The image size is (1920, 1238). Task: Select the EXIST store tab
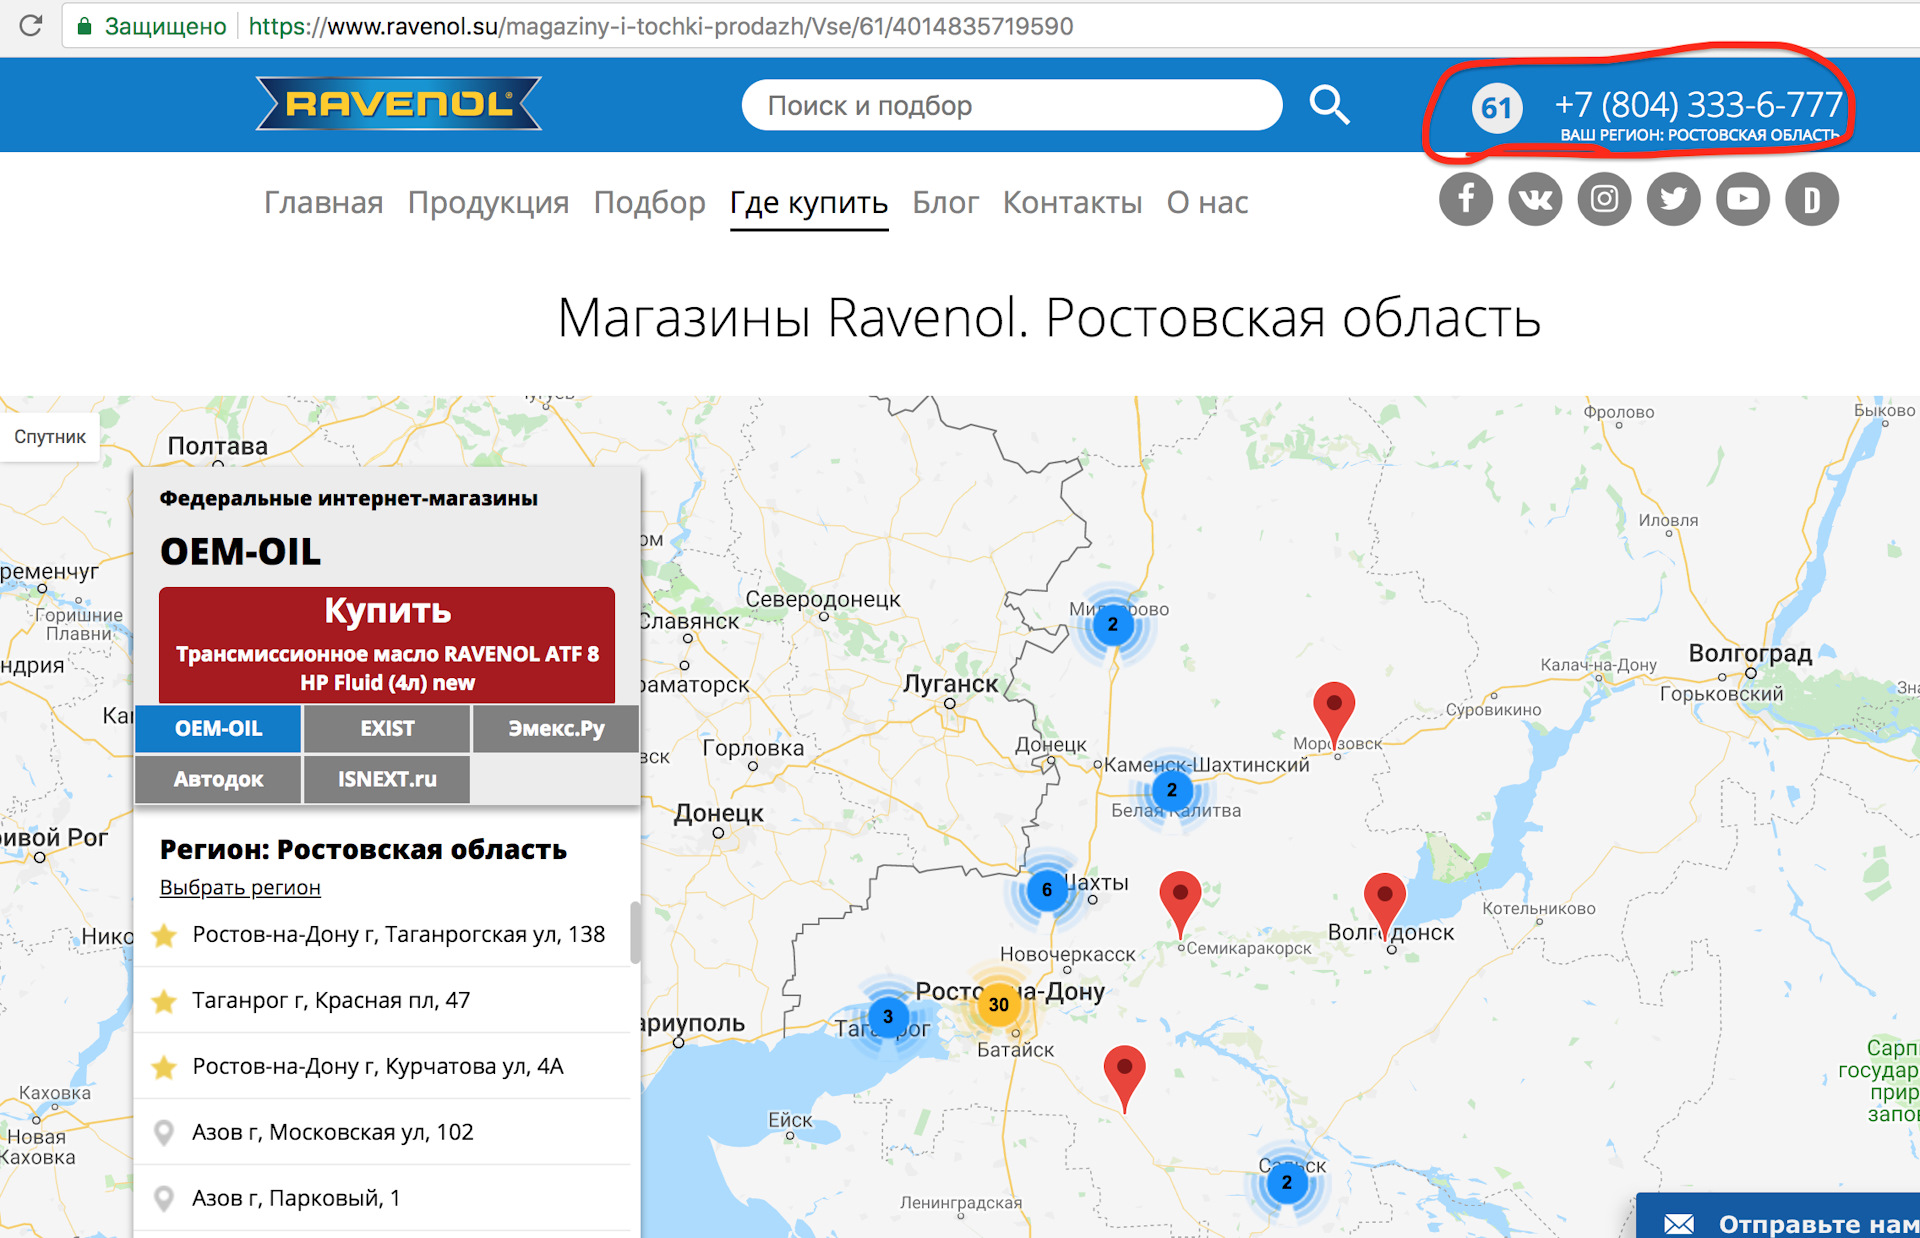[387, 729]
